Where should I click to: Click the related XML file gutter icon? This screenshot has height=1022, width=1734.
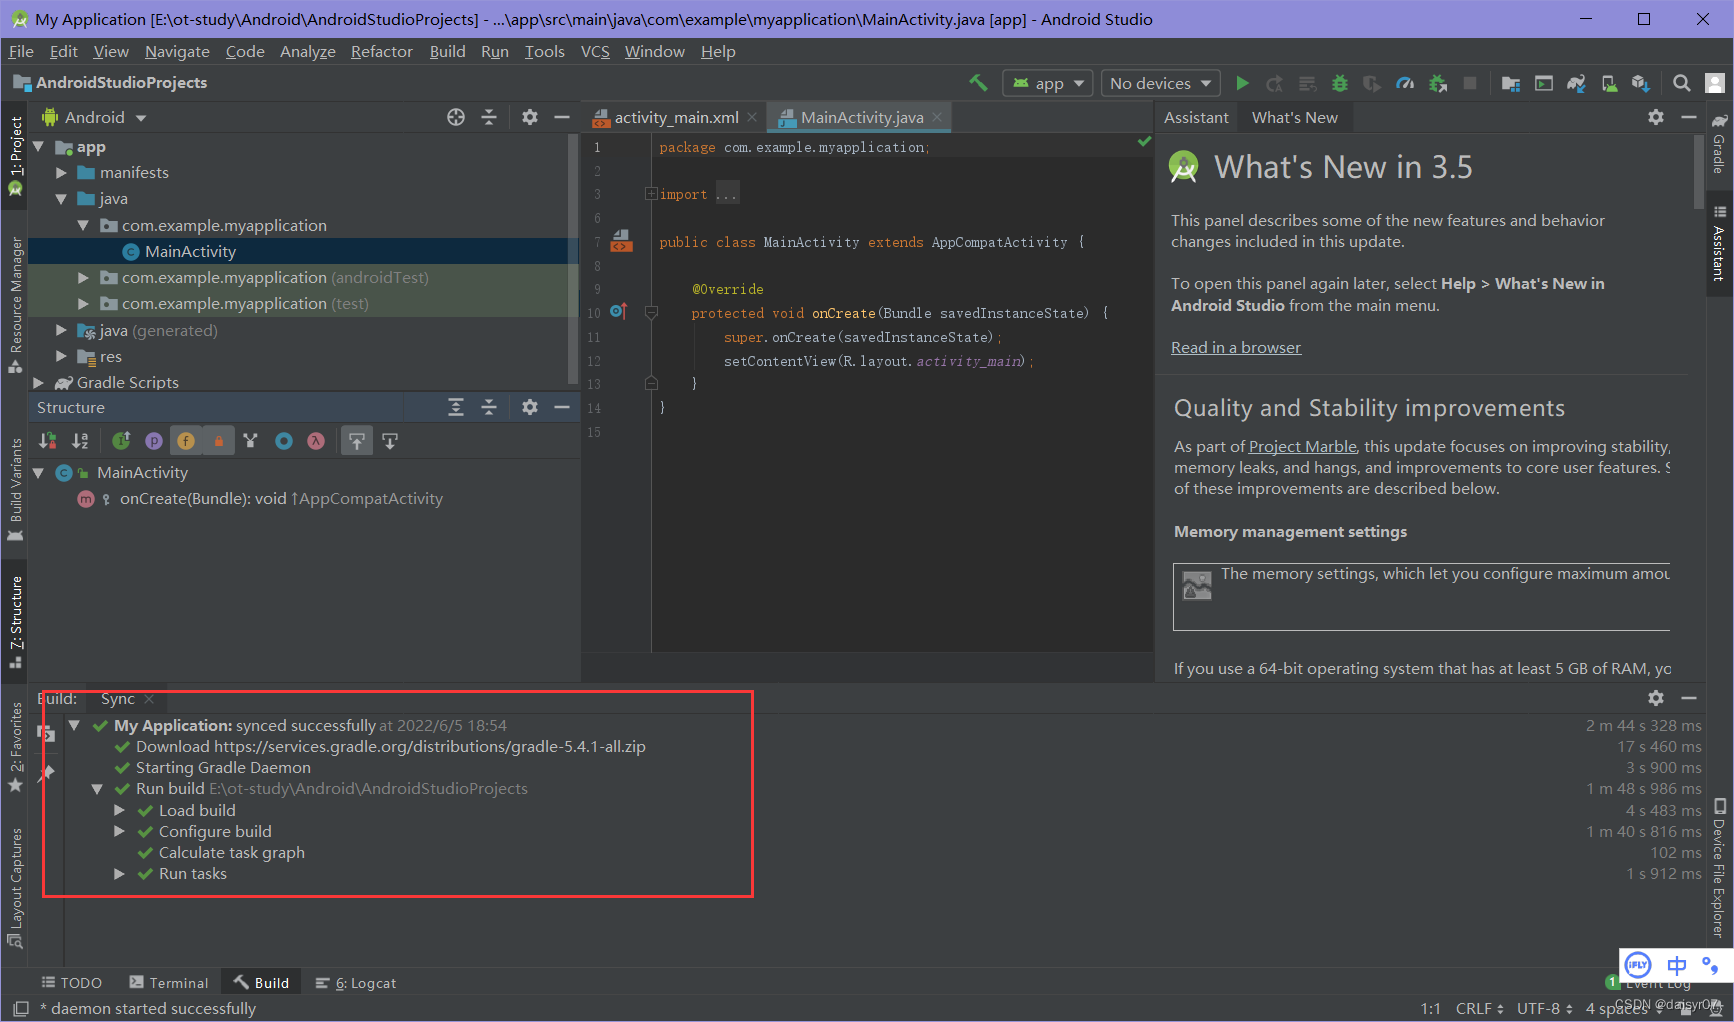621,241
